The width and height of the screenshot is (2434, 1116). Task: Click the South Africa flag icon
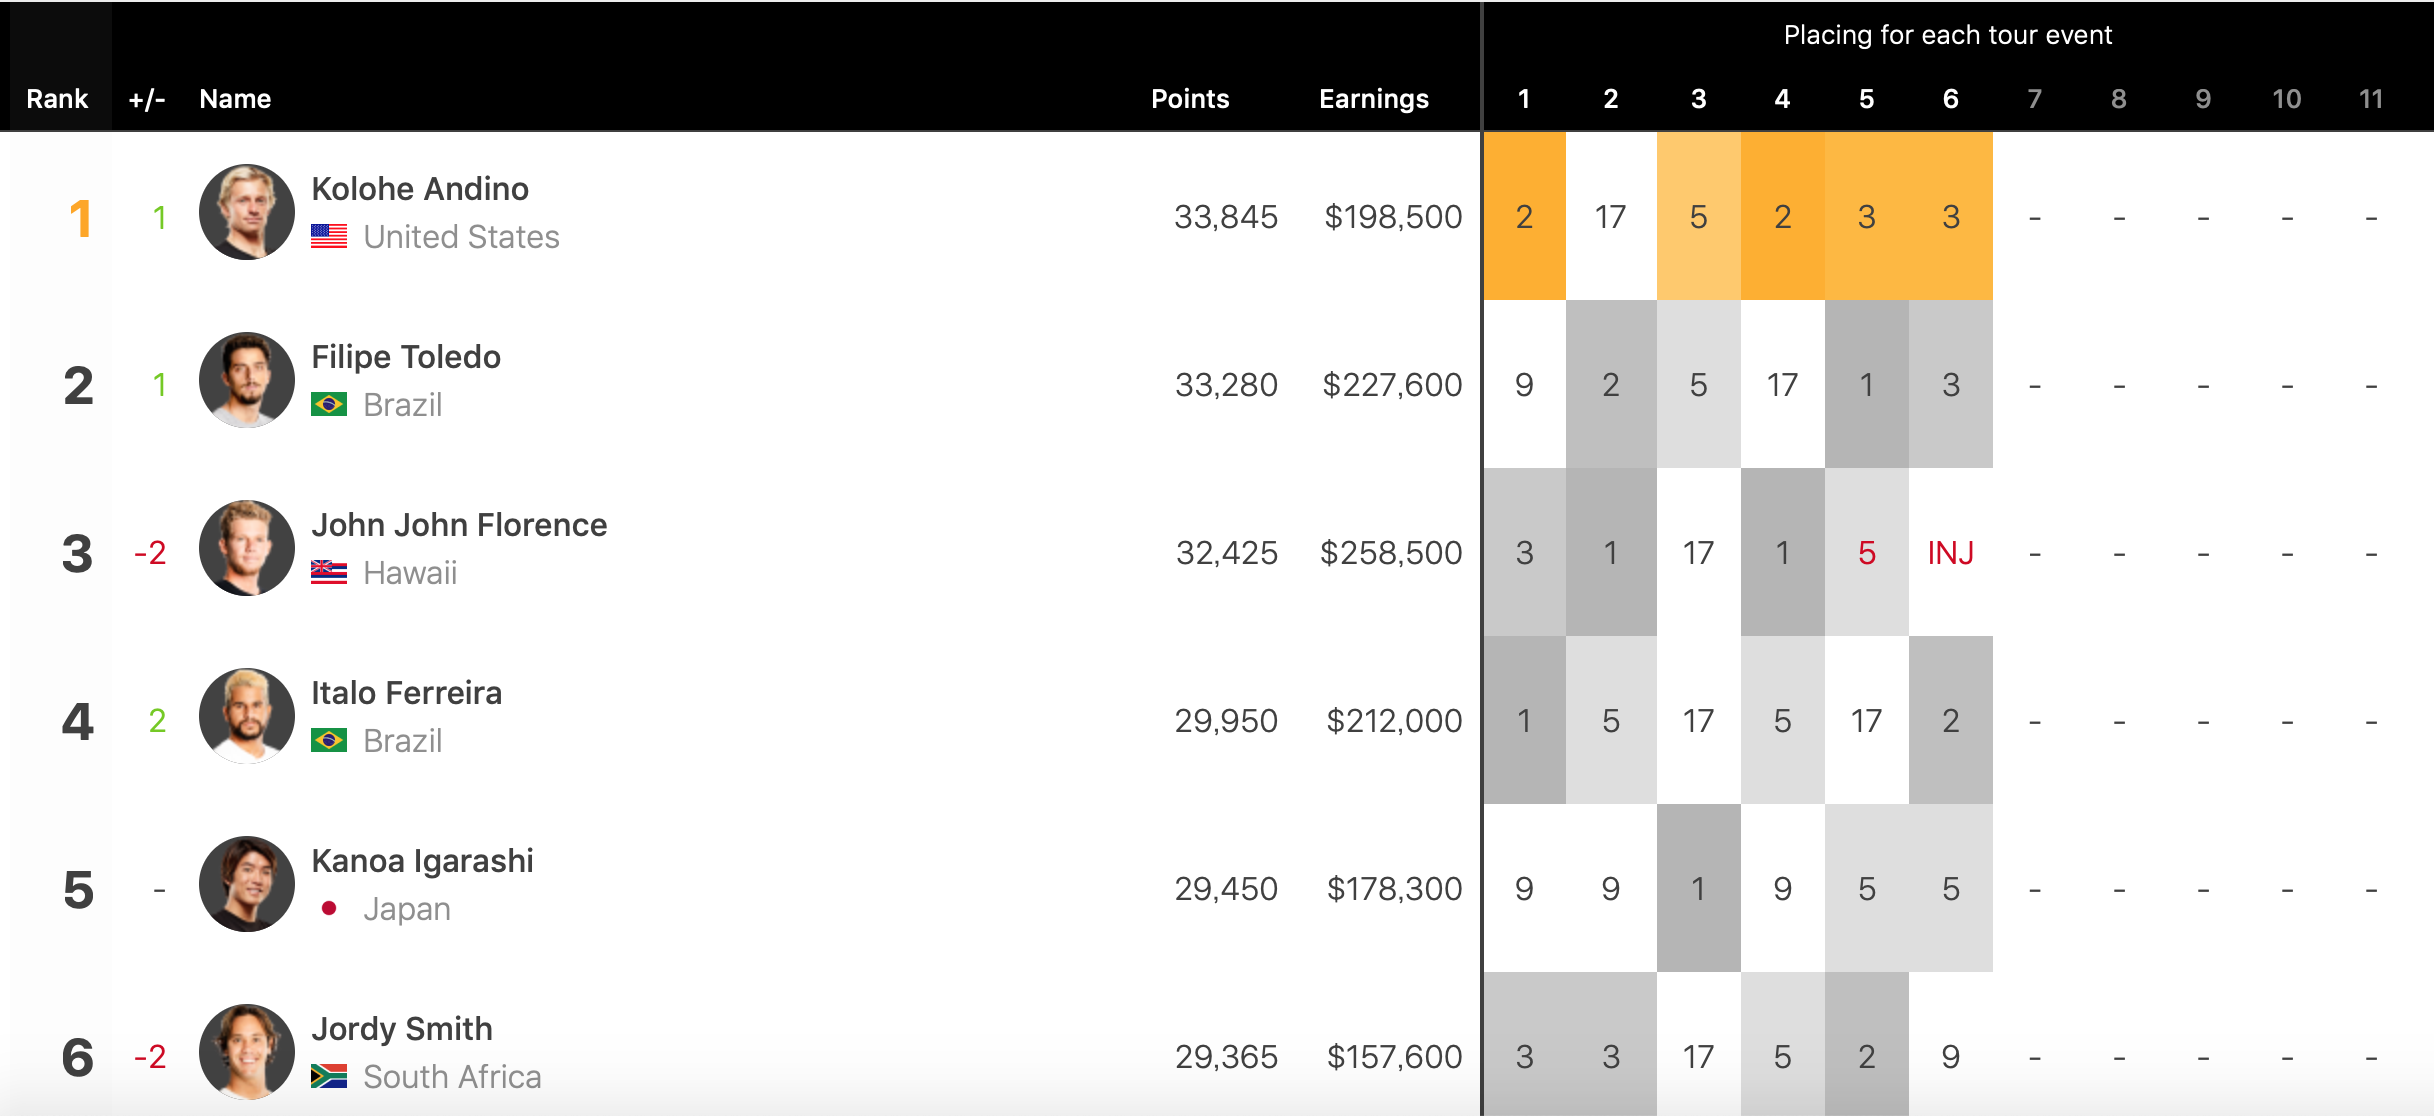[x=329, y=1077]
